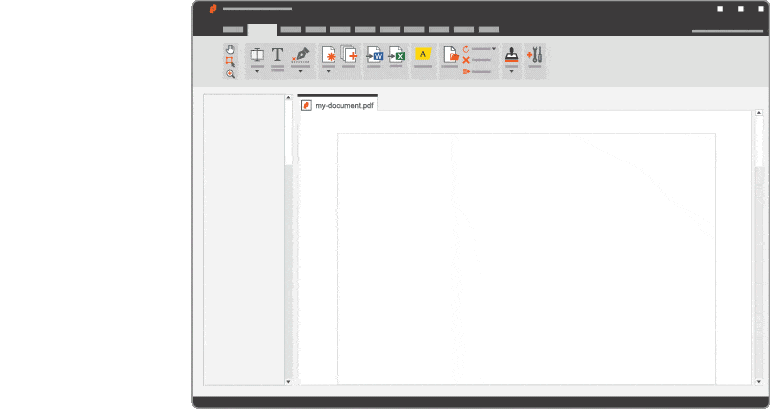Open the first ribbon tab left of active tab
The width and height of the screenshot is (770, 409).
pyautogui.click(x=233, y=29)
